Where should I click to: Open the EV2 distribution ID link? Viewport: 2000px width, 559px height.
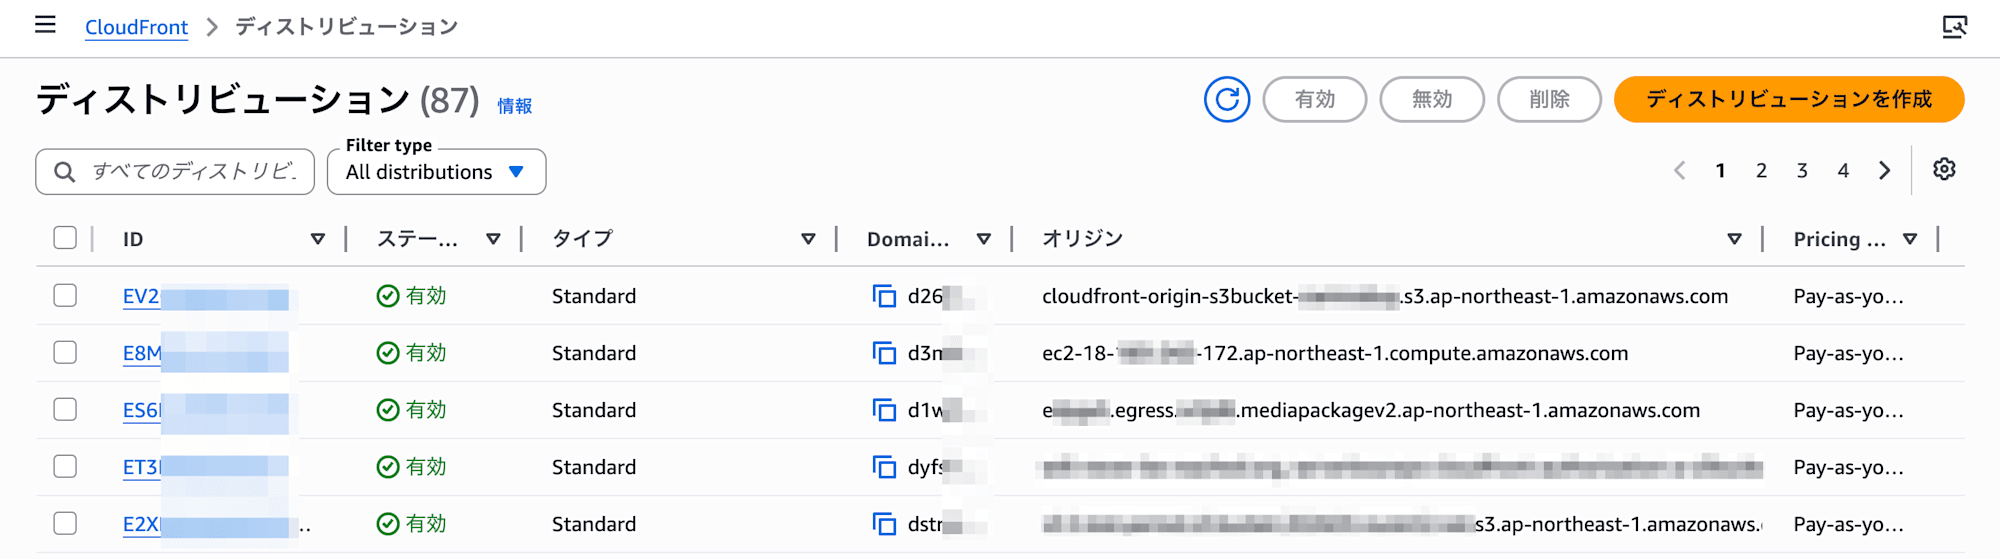pos(205,297)
